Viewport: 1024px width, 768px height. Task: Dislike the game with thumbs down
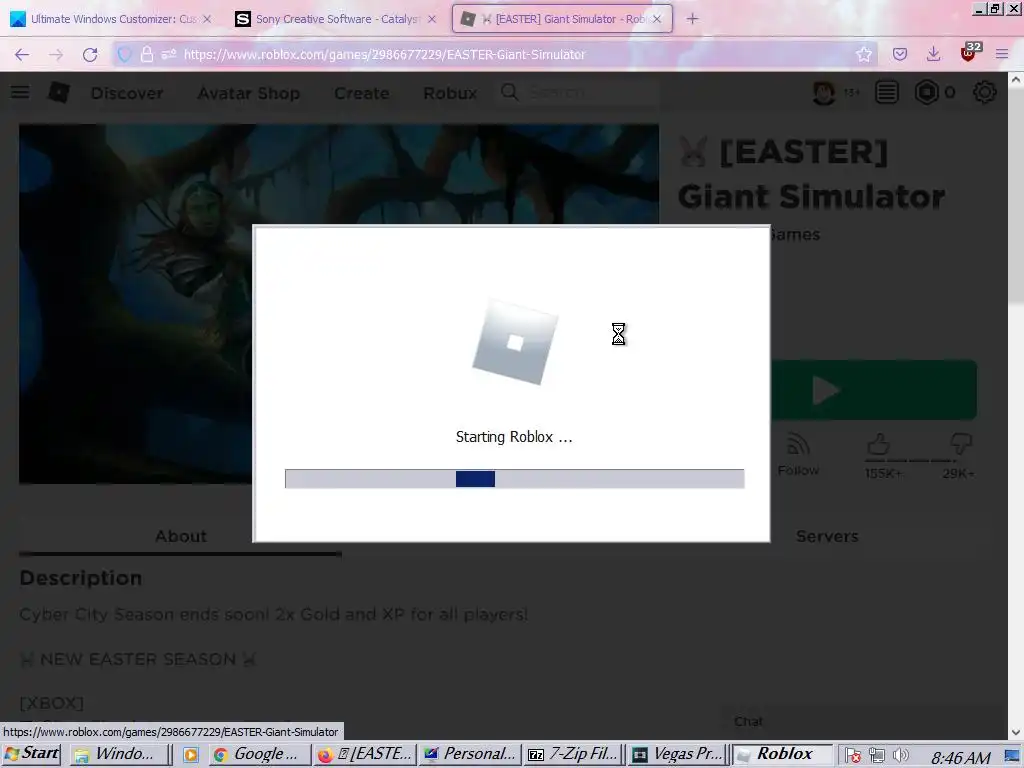(x=960, y=445)
